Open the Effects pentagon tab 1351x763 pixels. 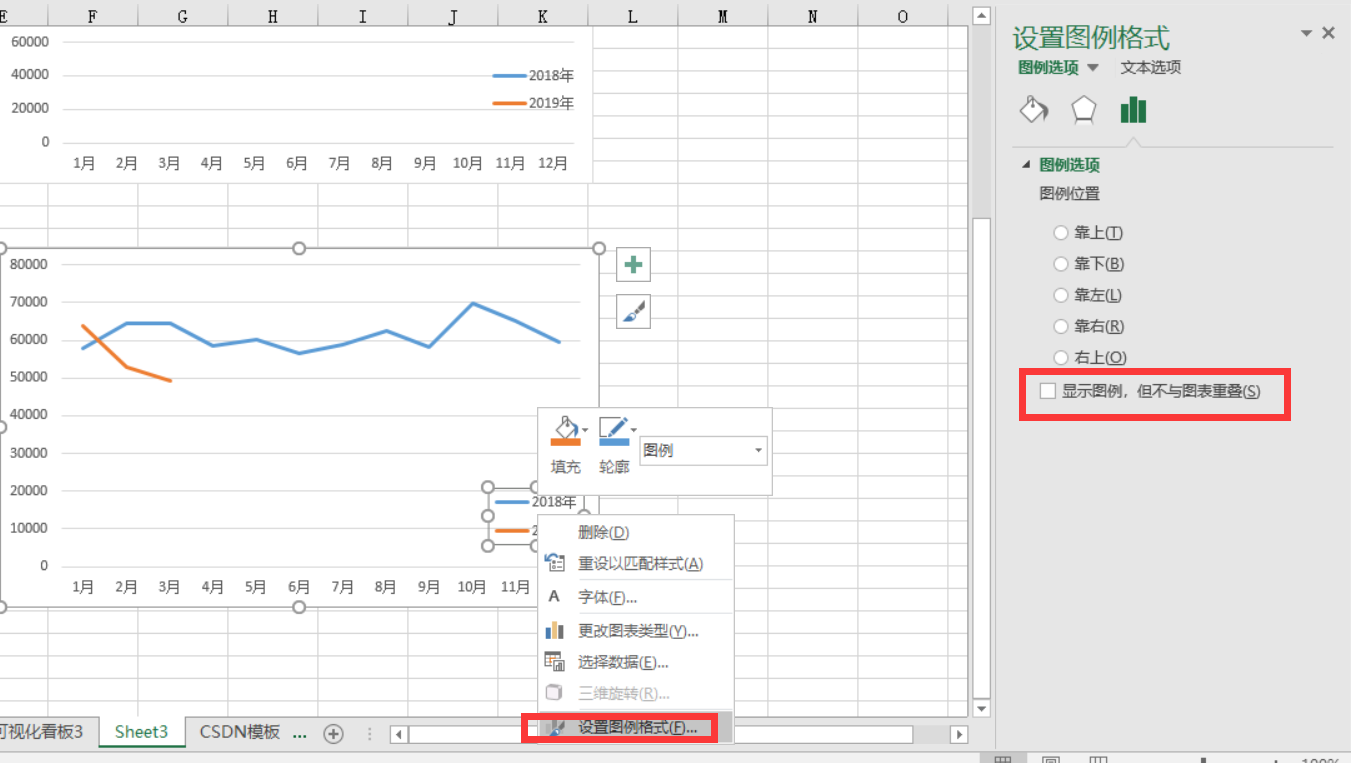coord(1083,109)
